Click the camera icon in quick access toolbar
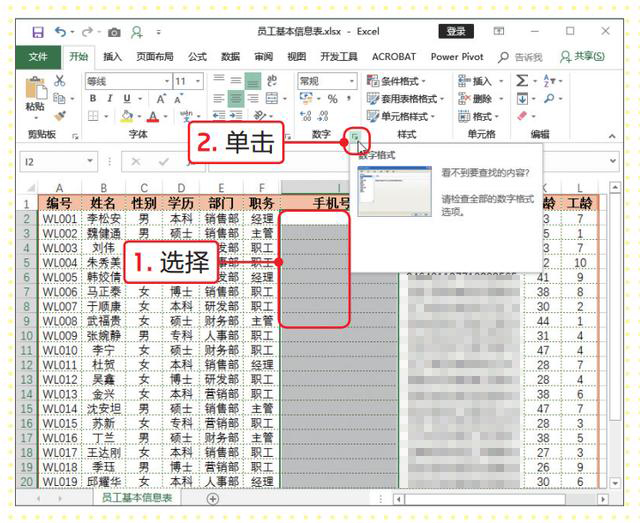The image size is (640, 523). [x=113, y=32]
